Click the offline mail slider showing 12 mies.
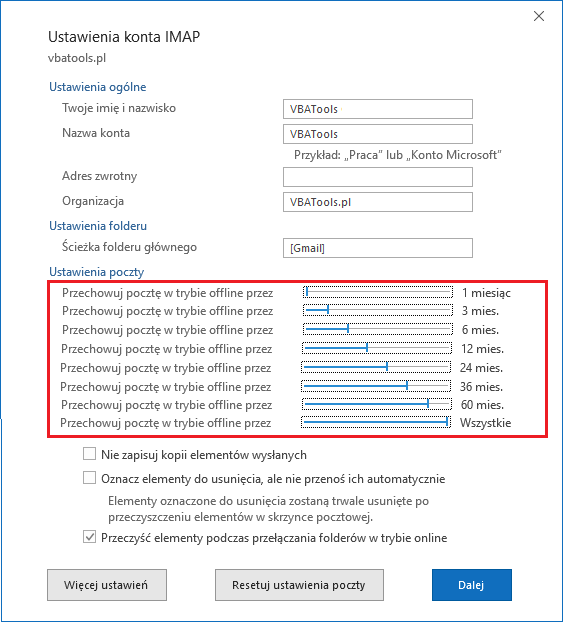 click(377, 348)
